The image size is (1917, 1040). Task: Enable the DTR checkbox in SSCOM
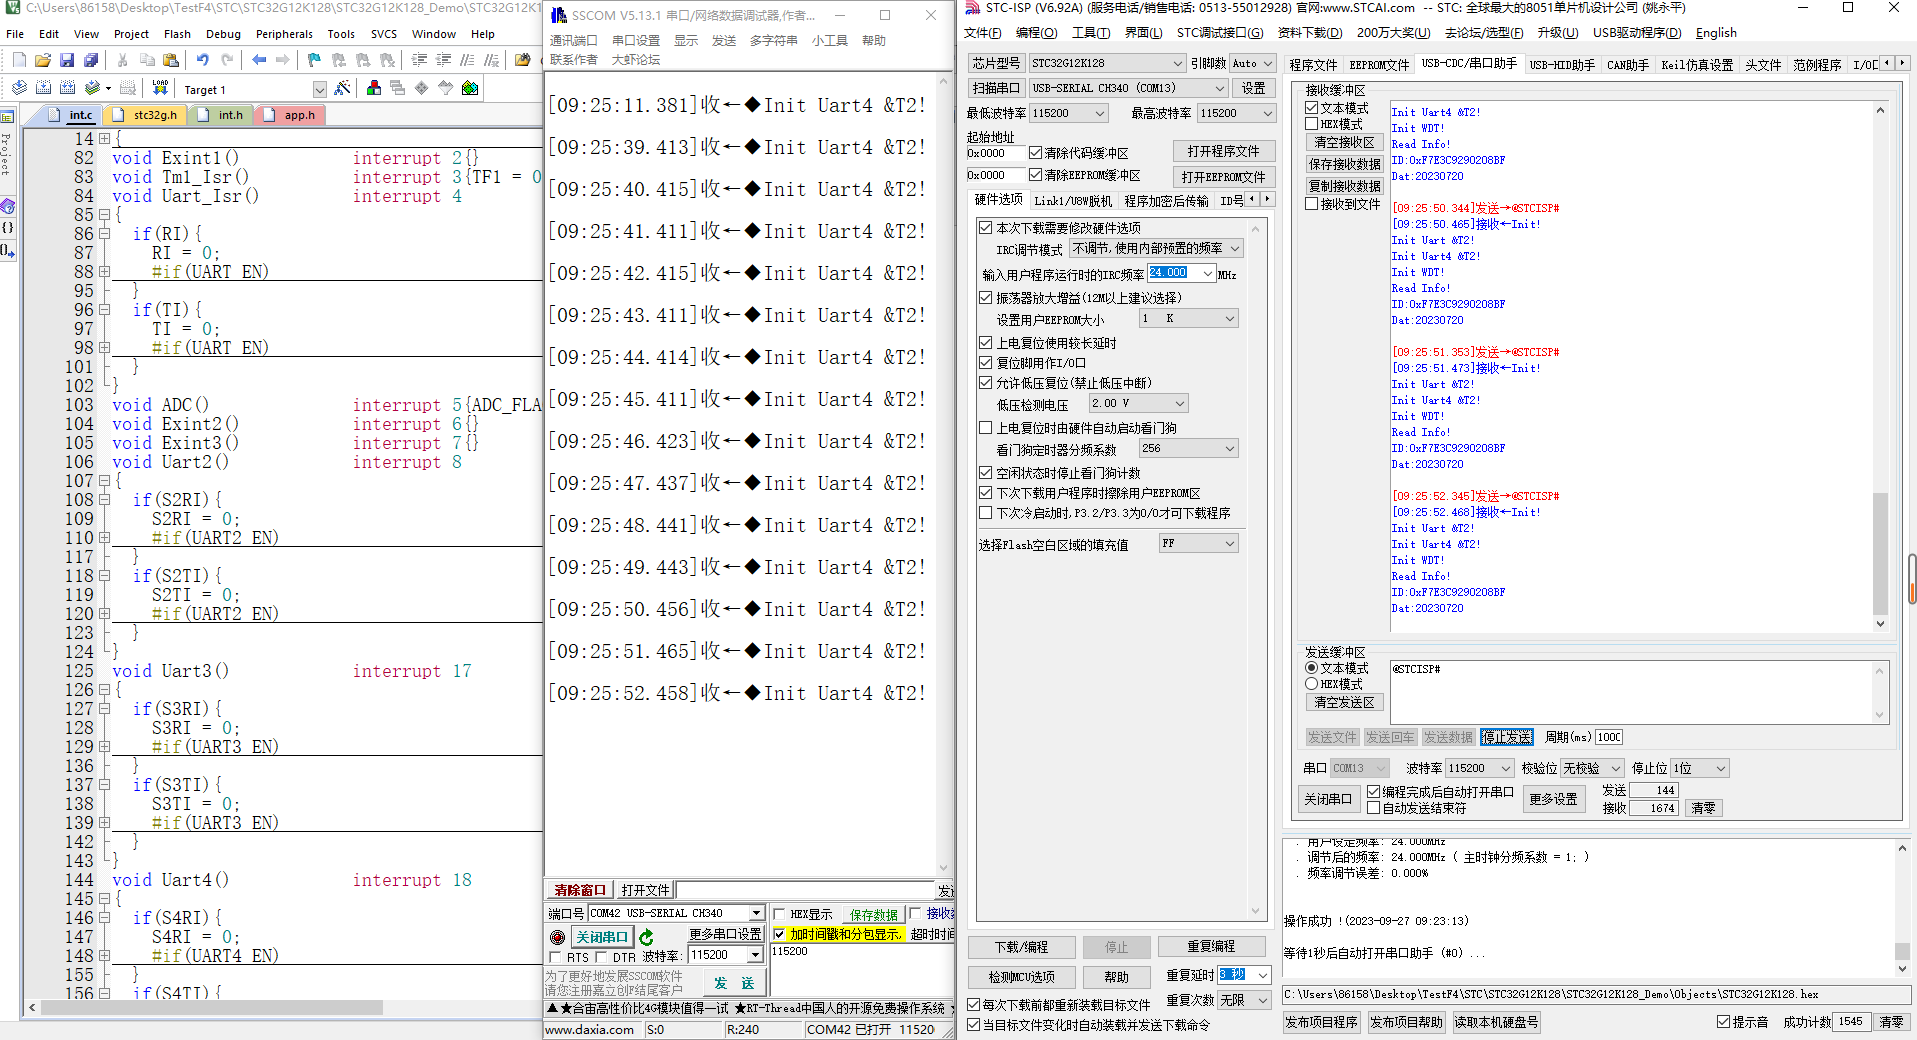click(601, 957)
